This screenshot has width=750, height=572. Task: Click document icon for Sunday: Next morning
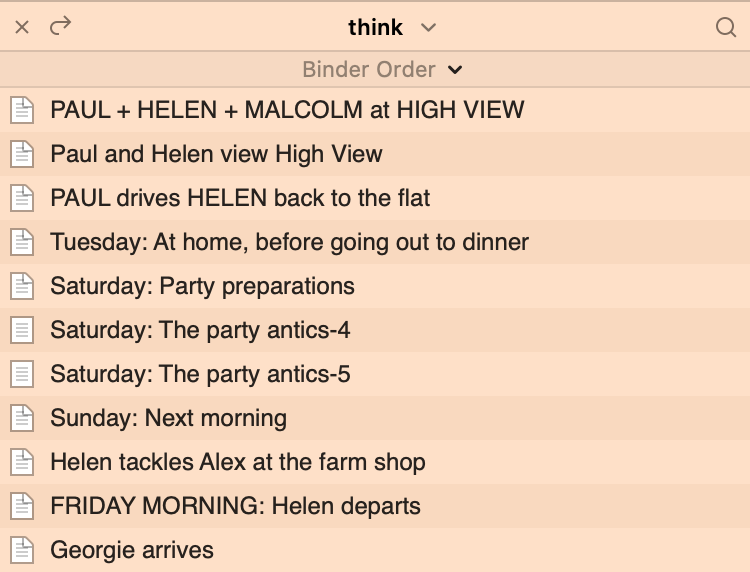coord(22,418)
